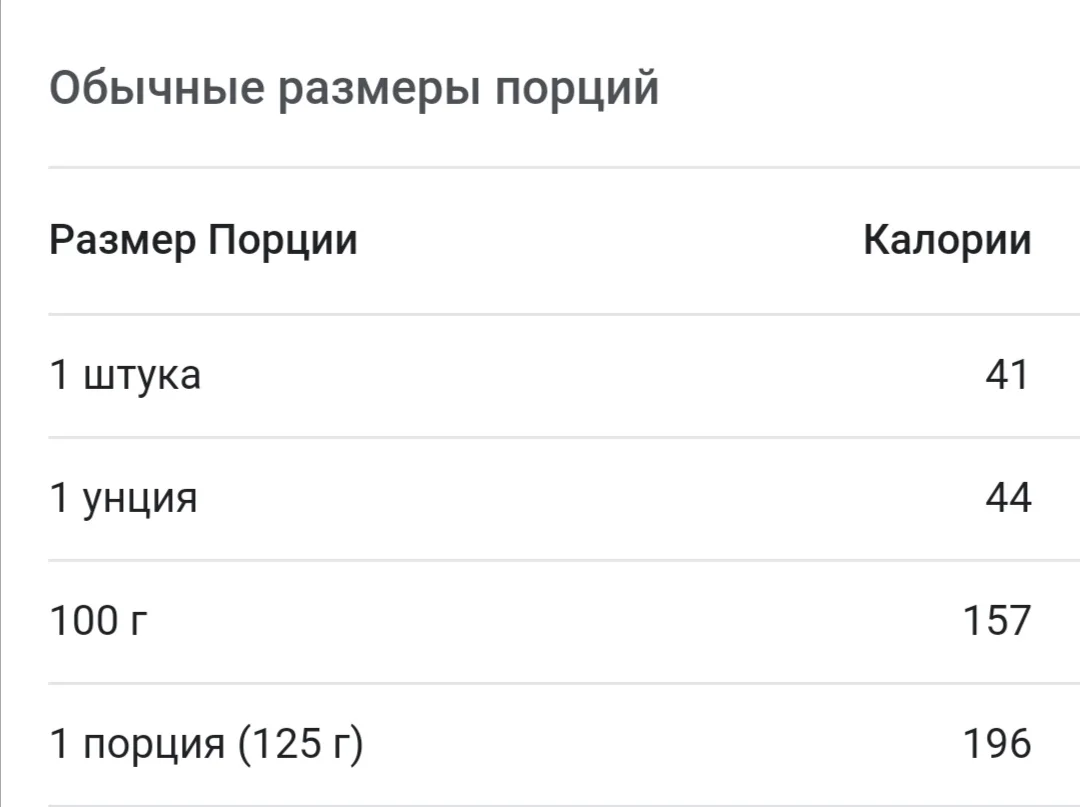Click the "Калории" column header

[946, 241]
